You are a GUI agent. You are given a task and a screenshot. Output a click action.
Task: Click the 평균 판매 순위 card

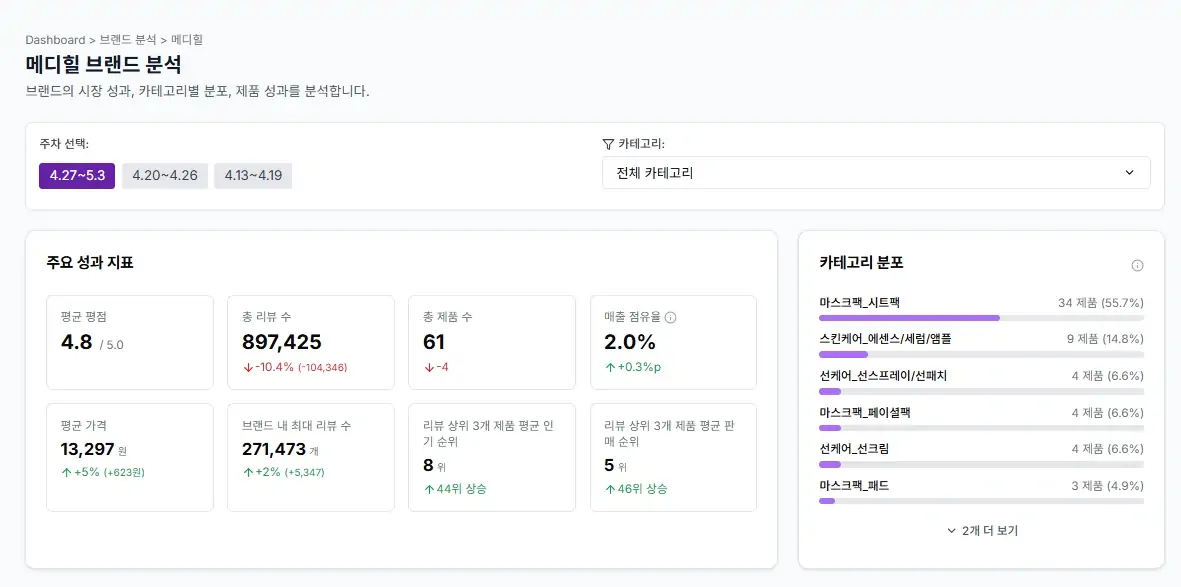click(x=673, y=457)
